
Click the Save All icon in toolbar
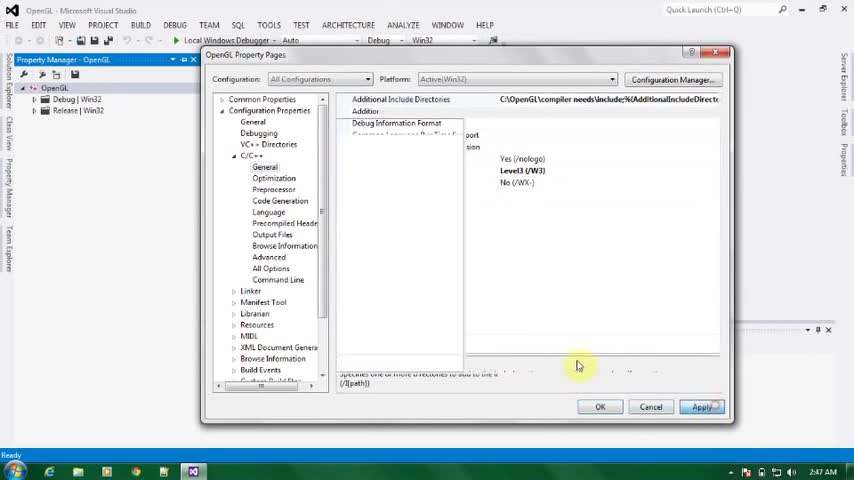point(108,40)
